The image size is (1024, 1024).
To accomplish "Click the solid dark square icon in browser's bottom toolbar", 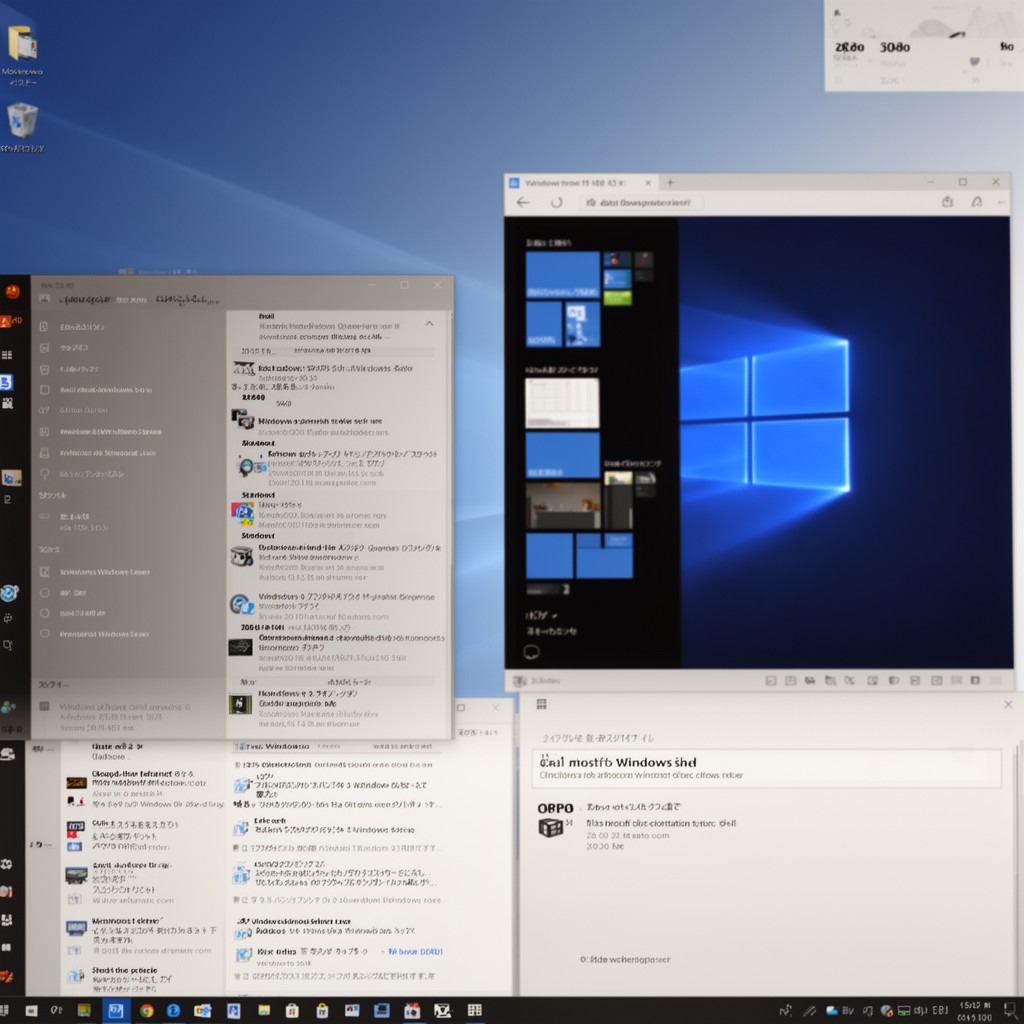I will [975, 680].
